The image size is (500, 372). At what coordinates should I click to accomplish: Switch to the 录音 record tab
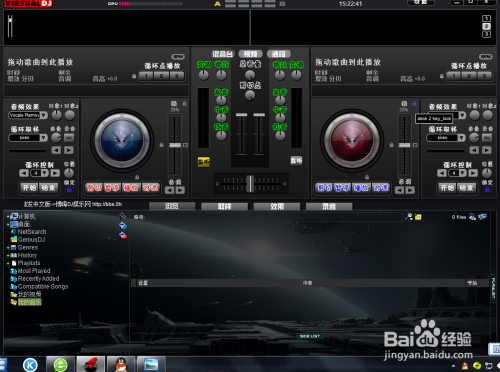[329, 207]
